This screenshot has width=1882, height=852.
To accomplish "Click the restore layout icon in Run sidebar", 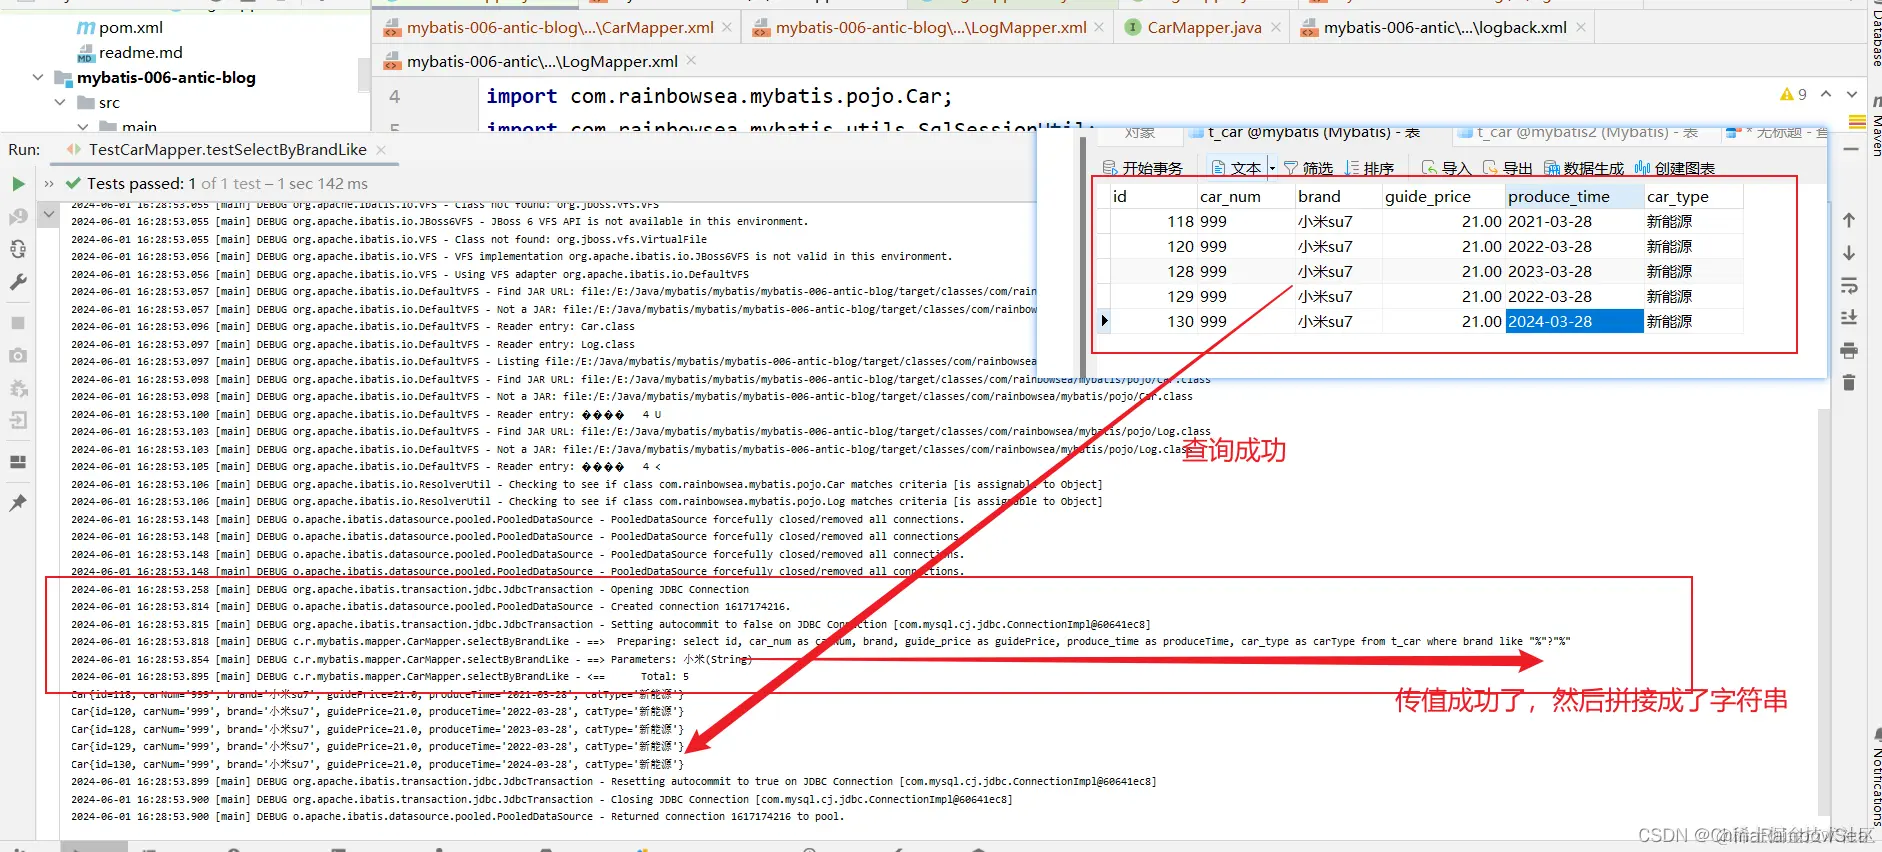I will pyautogui.click(x=18, y=462).
